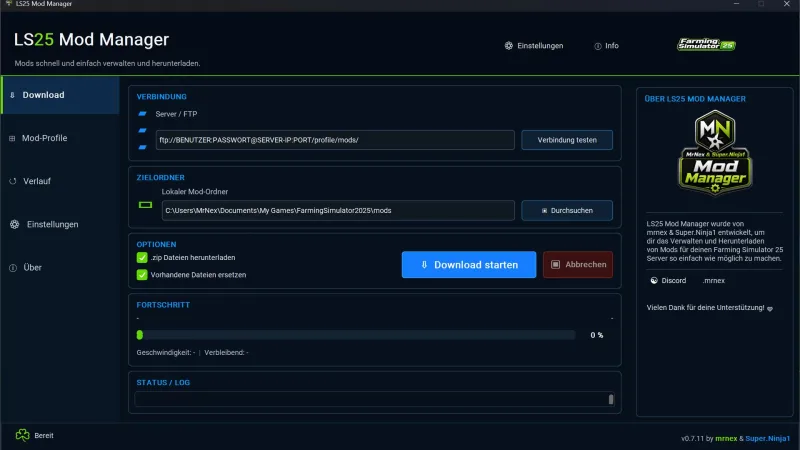Focus the Lokaler Mod-Ordner path field

[x=338, y=210]
